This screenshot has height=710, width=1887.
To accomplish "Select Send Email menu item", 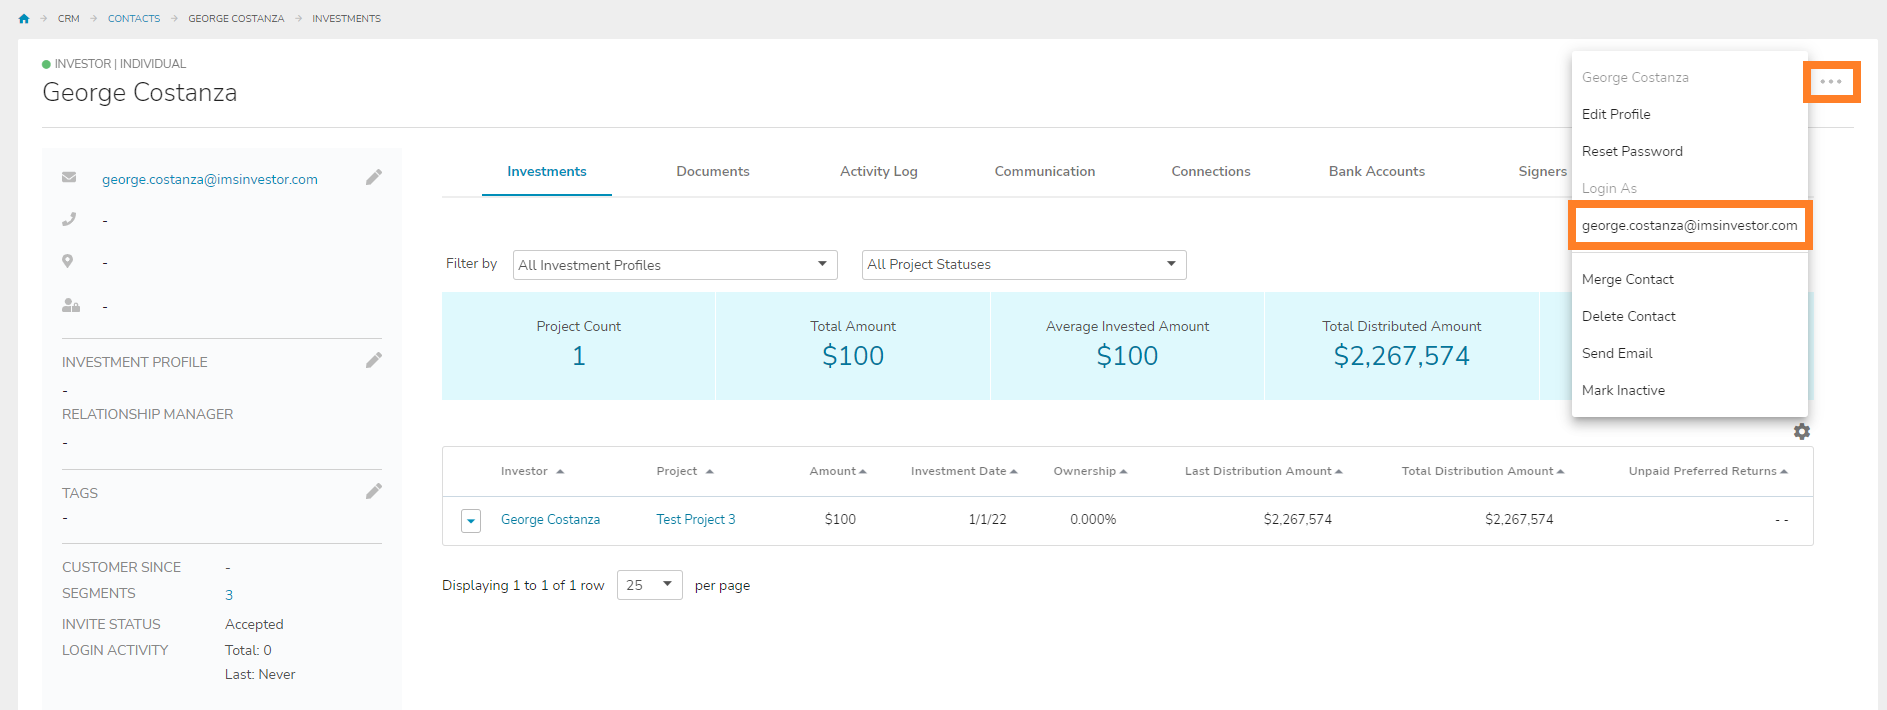I will coord(1690,353).
